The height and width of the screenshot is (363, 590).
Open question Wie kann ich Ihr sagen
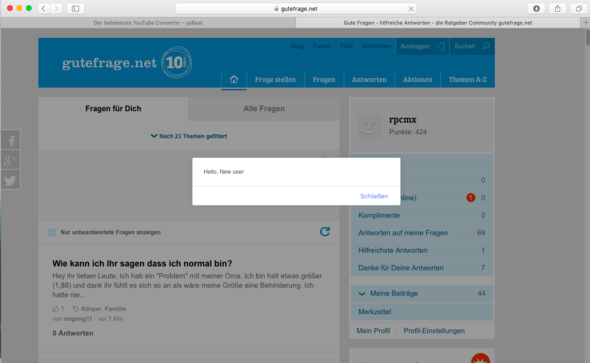coord(142,263)
